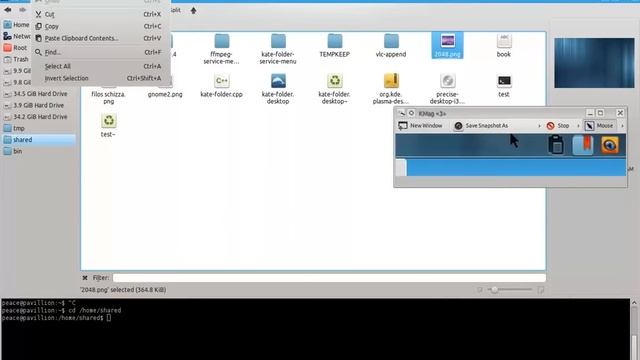Click in the terminal panel

[315, 329]
